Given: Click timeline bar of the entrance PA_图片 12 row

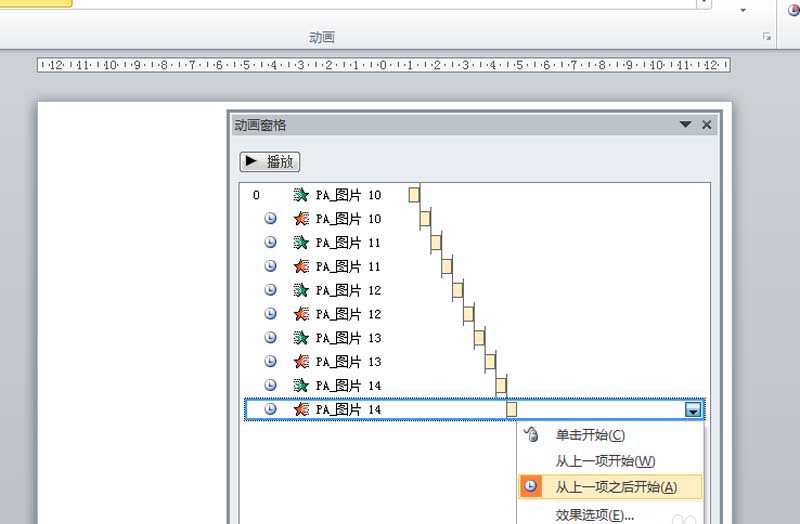Looking at the screenshot, I should 458,290.
